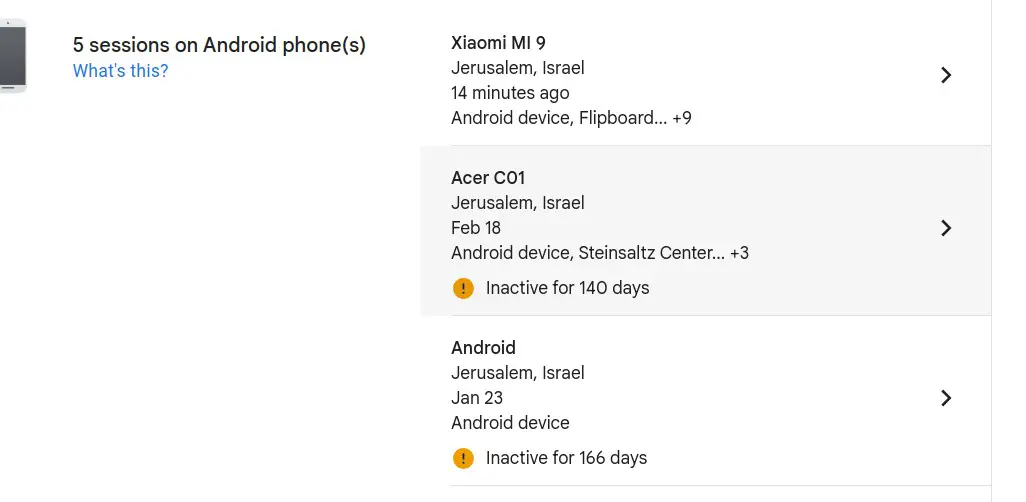Click "Android device, Flipboard... +9" app list
Viewport: 1026px width, 502px height.
tap(571, 118)
